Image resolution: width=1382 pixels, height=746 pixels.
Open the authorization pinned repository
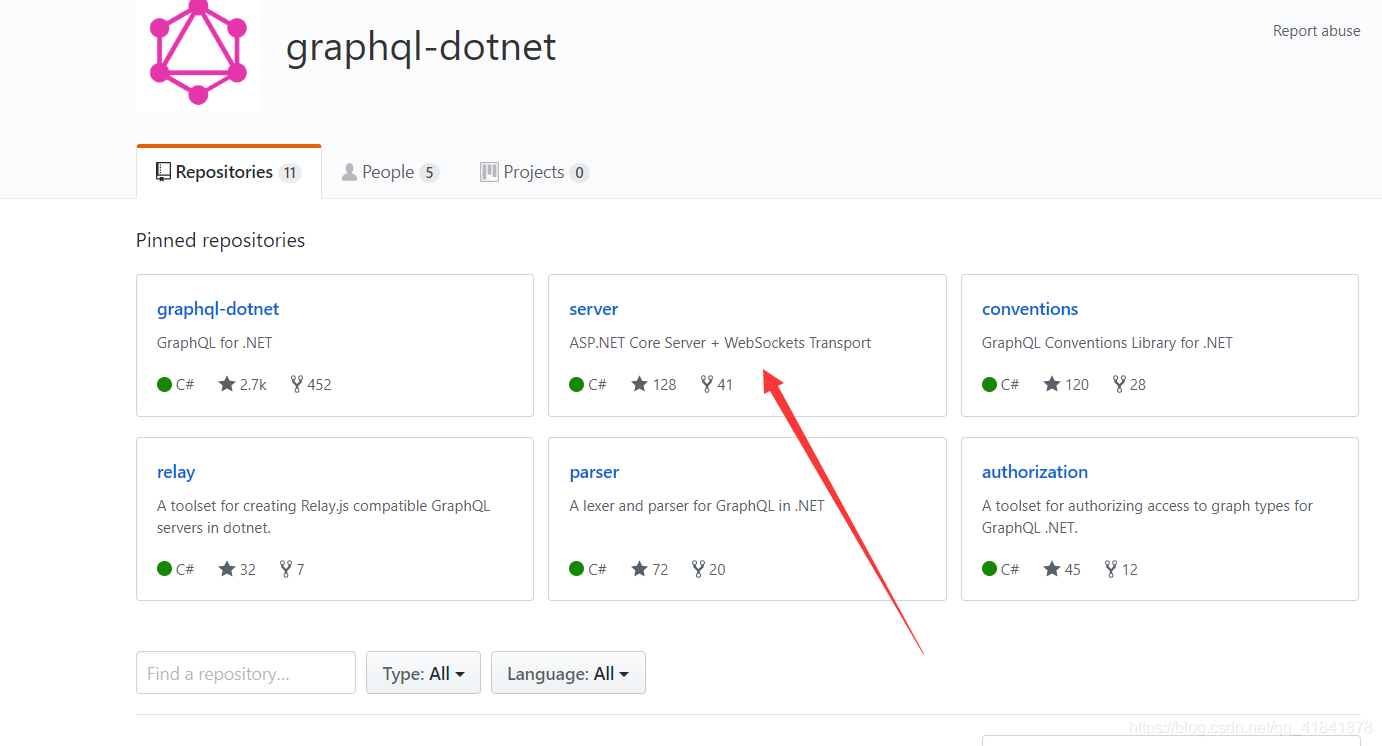1035,472
